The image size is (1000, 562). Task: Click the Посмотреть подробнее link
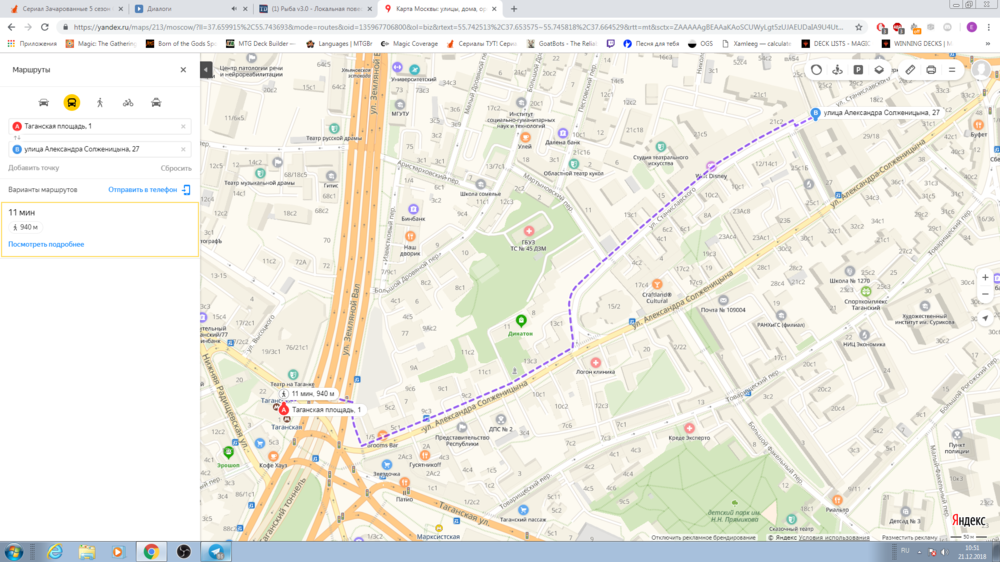coord(46,244)
